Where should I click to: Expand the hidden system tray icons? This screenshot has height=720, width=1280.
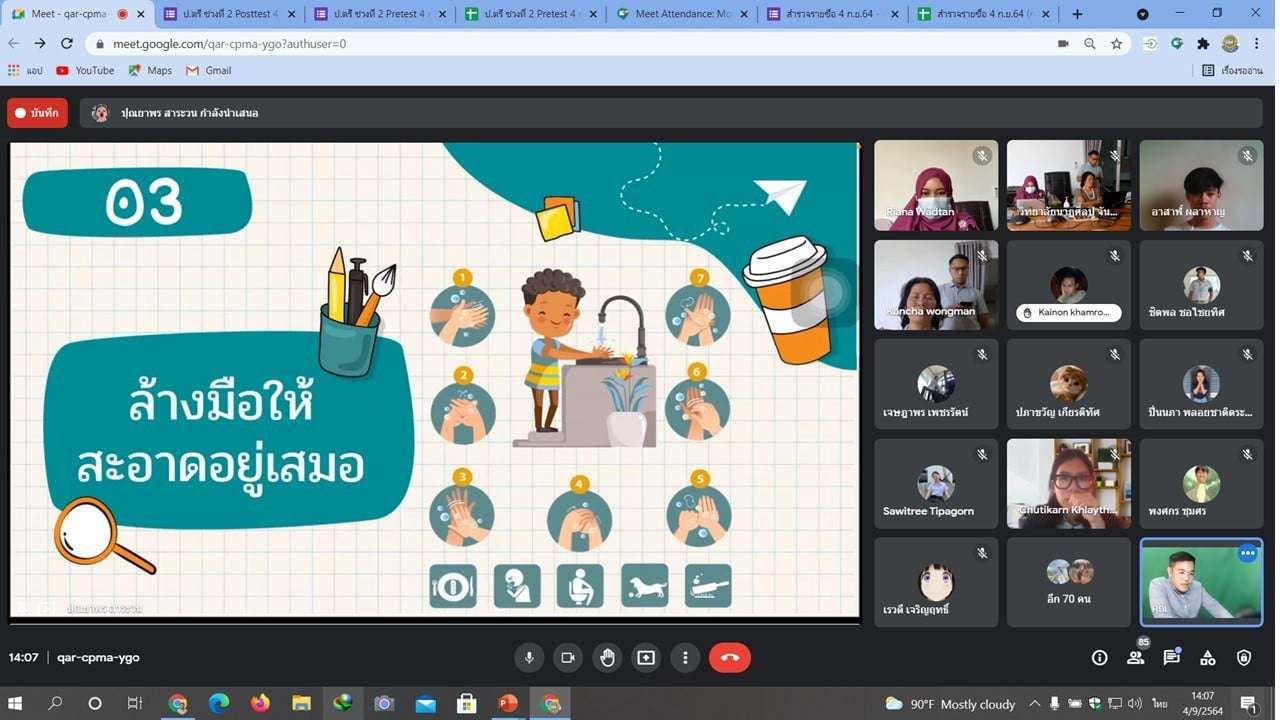click(x=1034, y=703)
